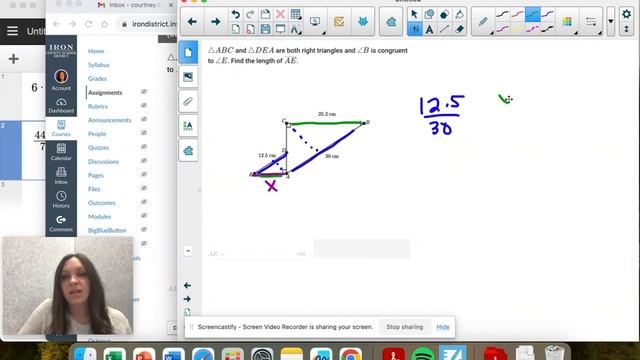Open toolbar settings gear
This screenshot has width=640, height=360.
tap(626, 14)
